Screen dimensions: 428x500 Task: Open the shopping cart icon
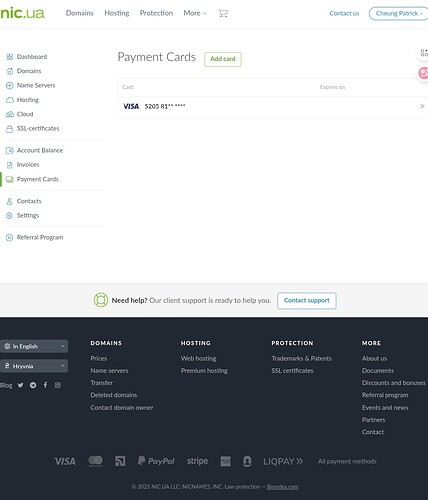pos(223,13)
